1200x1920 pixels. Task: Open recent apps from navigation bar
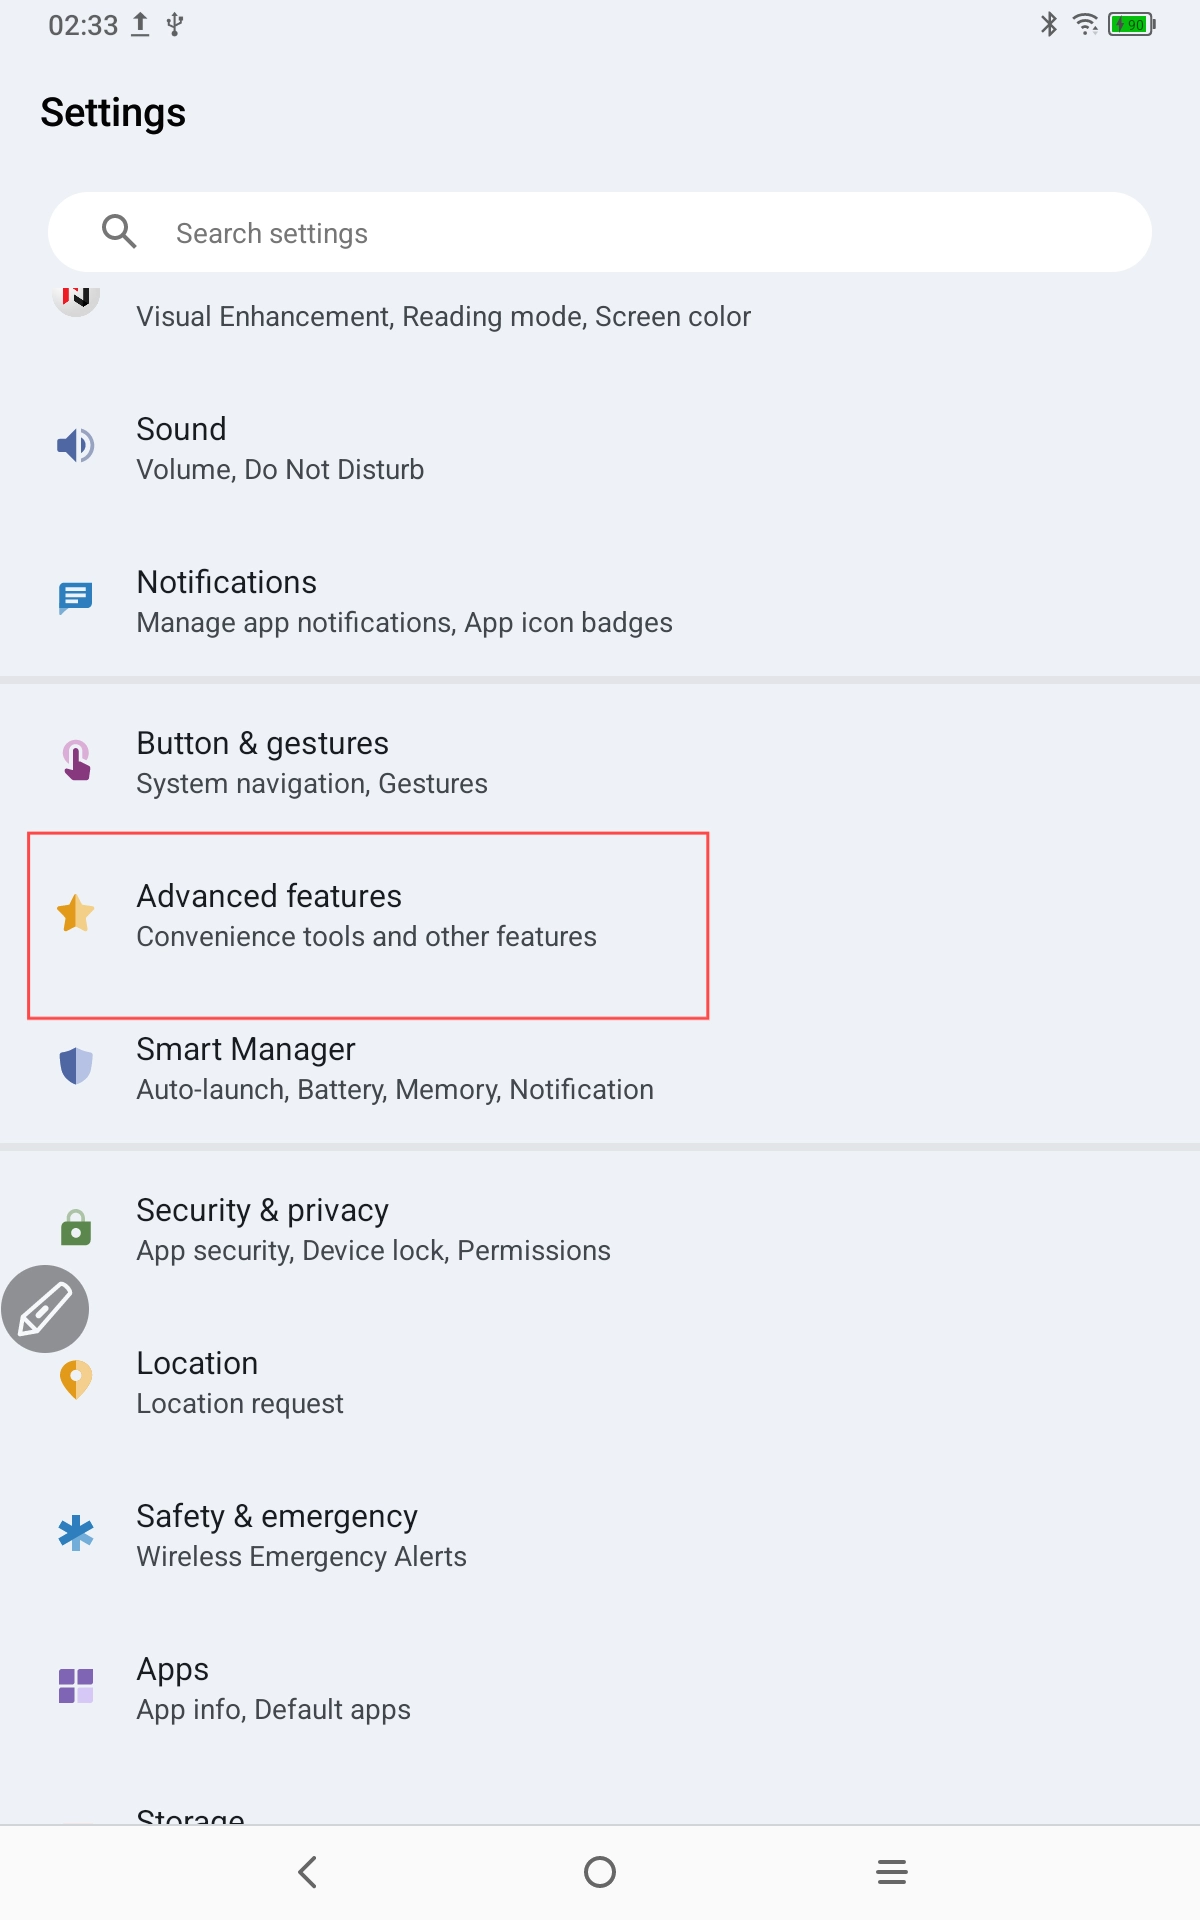[x=891, y=1872]
